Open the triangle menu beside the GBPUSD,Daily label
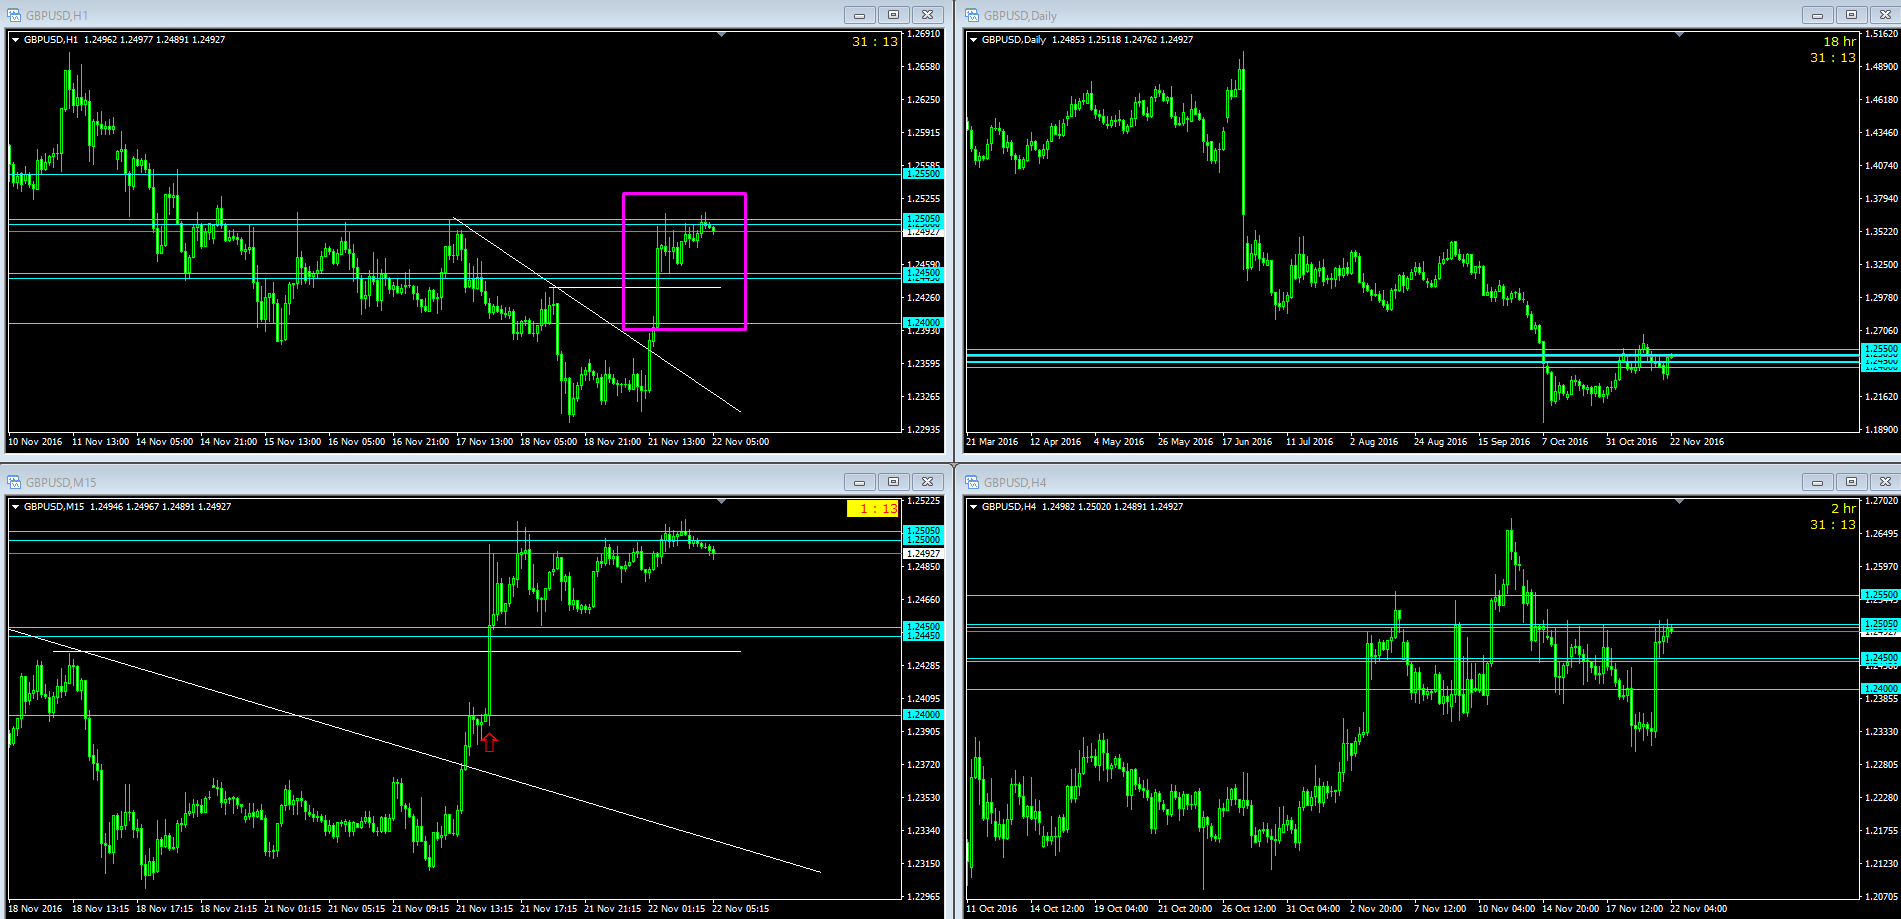The image size is (1901, 919). [x=974, y=40]
